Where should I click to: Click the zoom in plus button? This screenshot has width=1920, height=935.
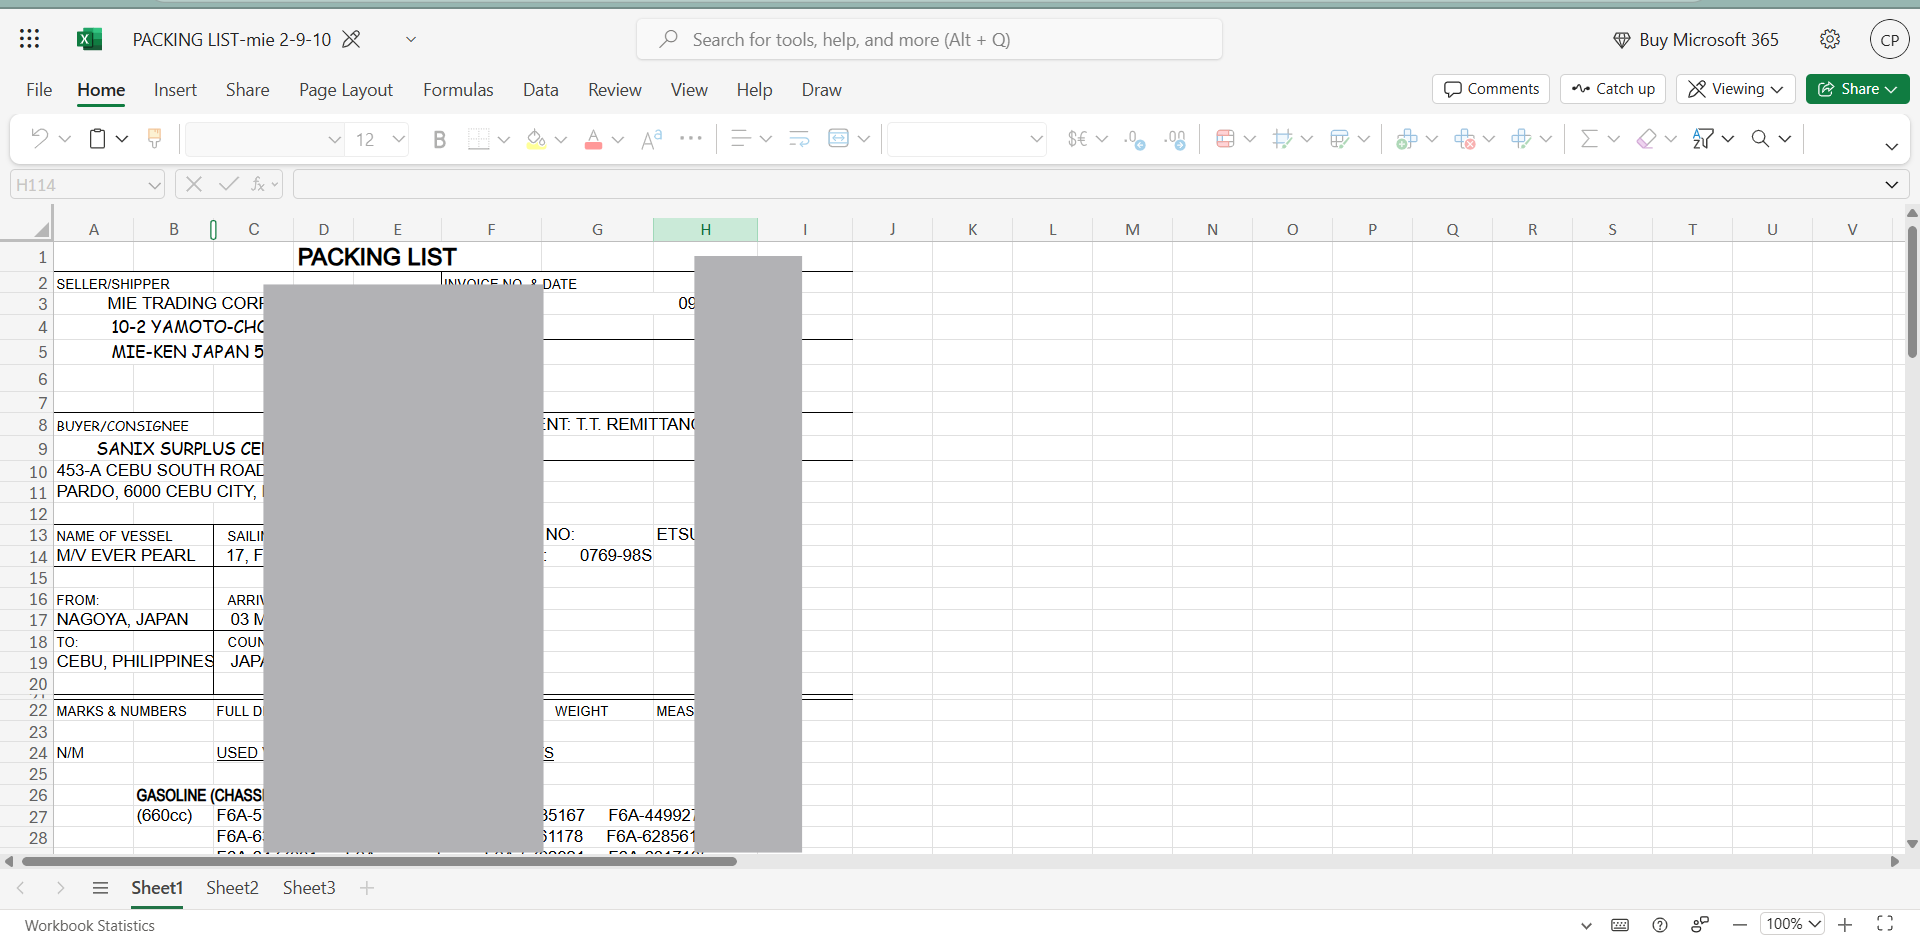click(x=1845, y=925)
